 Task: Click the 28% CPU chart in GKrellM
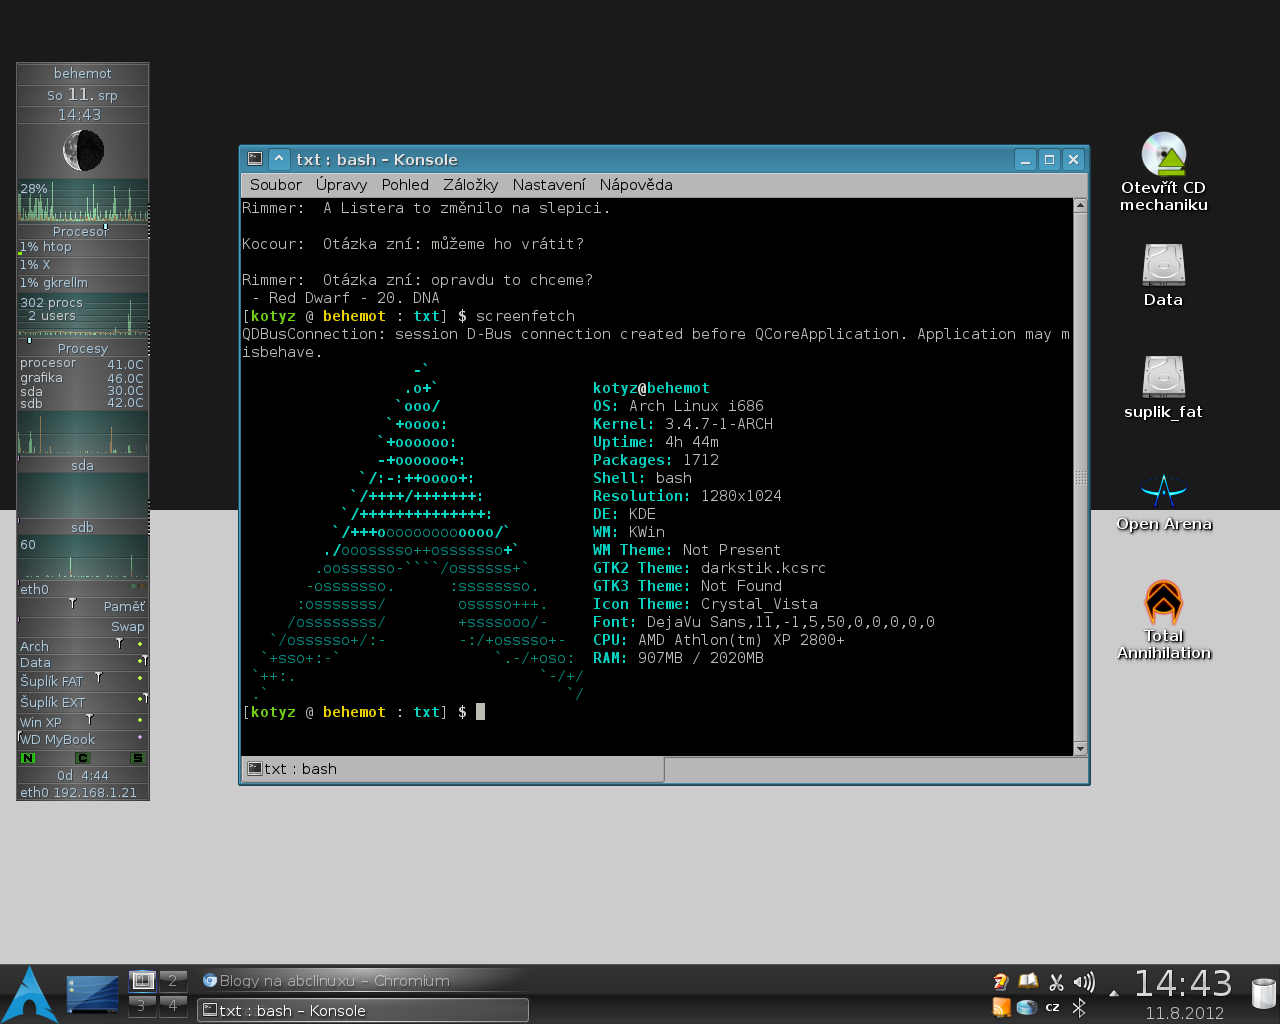[x=83, y=201]
